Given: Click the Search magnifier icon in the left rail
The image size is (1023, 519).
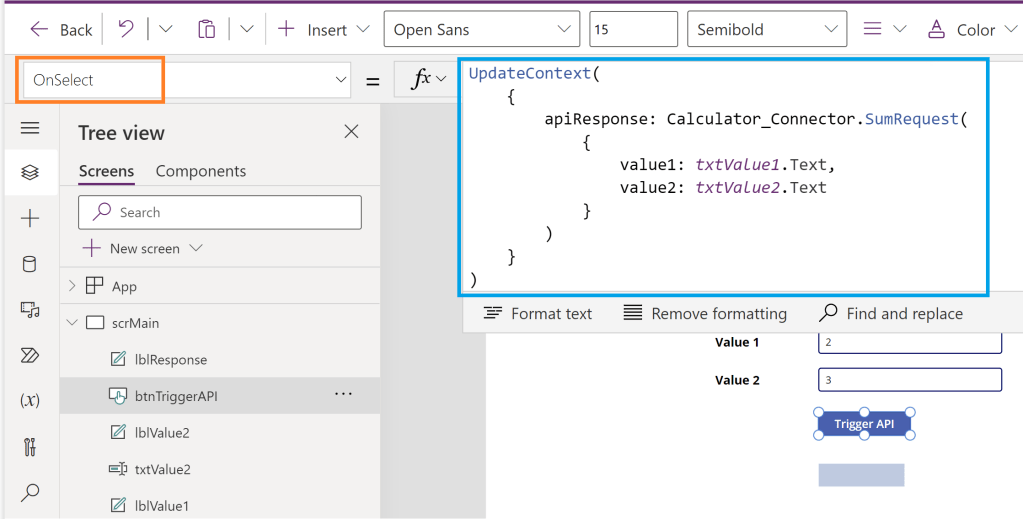Looking at the screenshot, I should [30, 492].
